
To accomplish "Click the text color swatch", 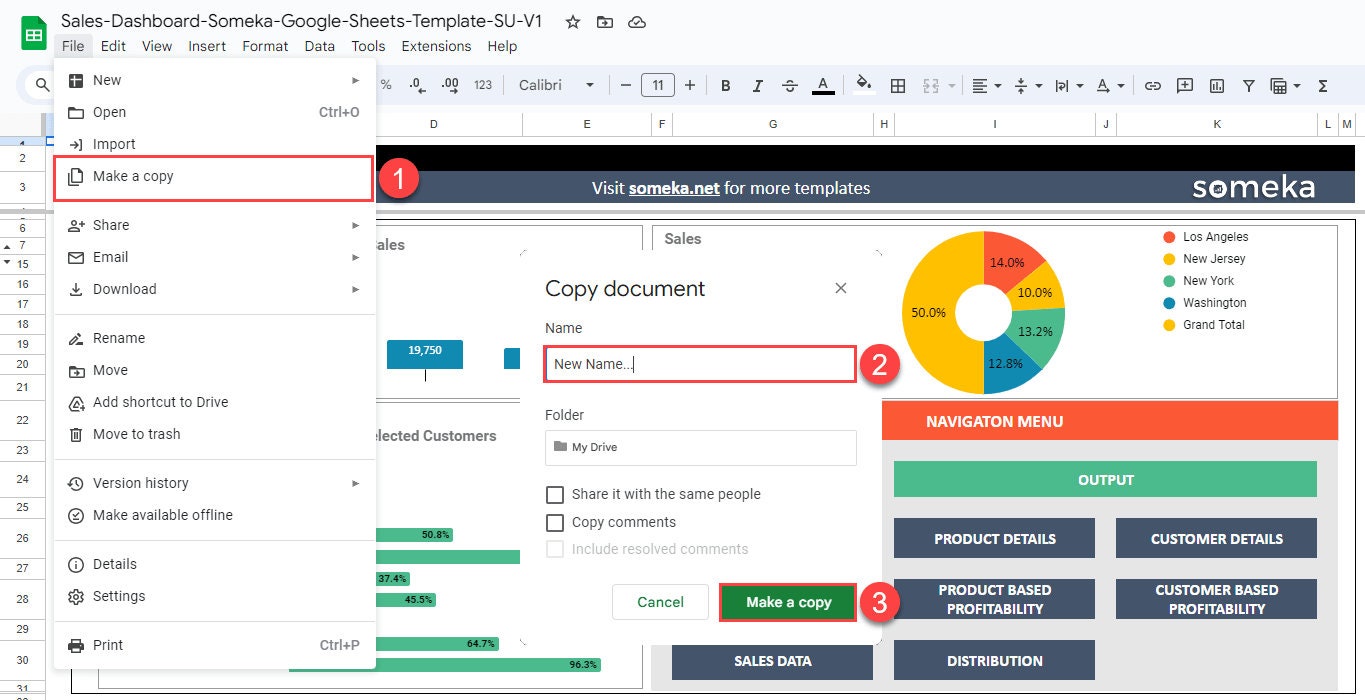I will pos(823,85).
